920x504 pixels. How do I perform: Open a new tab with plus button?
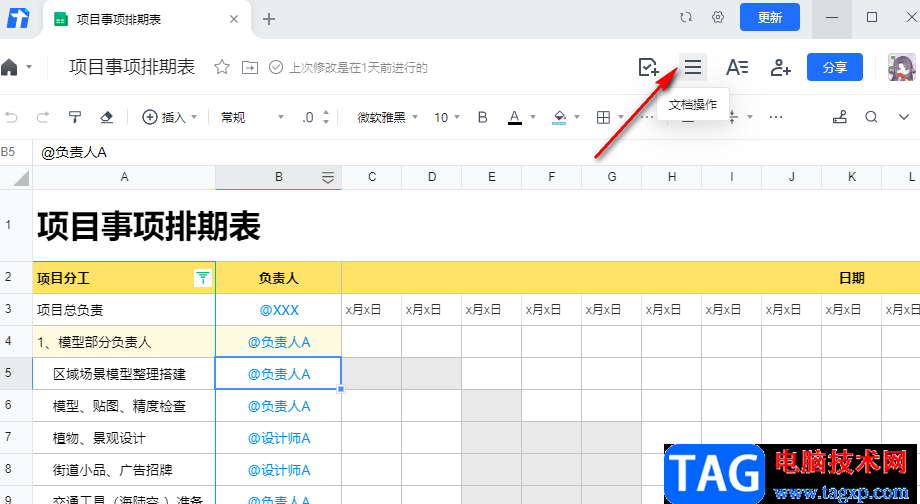tap(269, 19)
